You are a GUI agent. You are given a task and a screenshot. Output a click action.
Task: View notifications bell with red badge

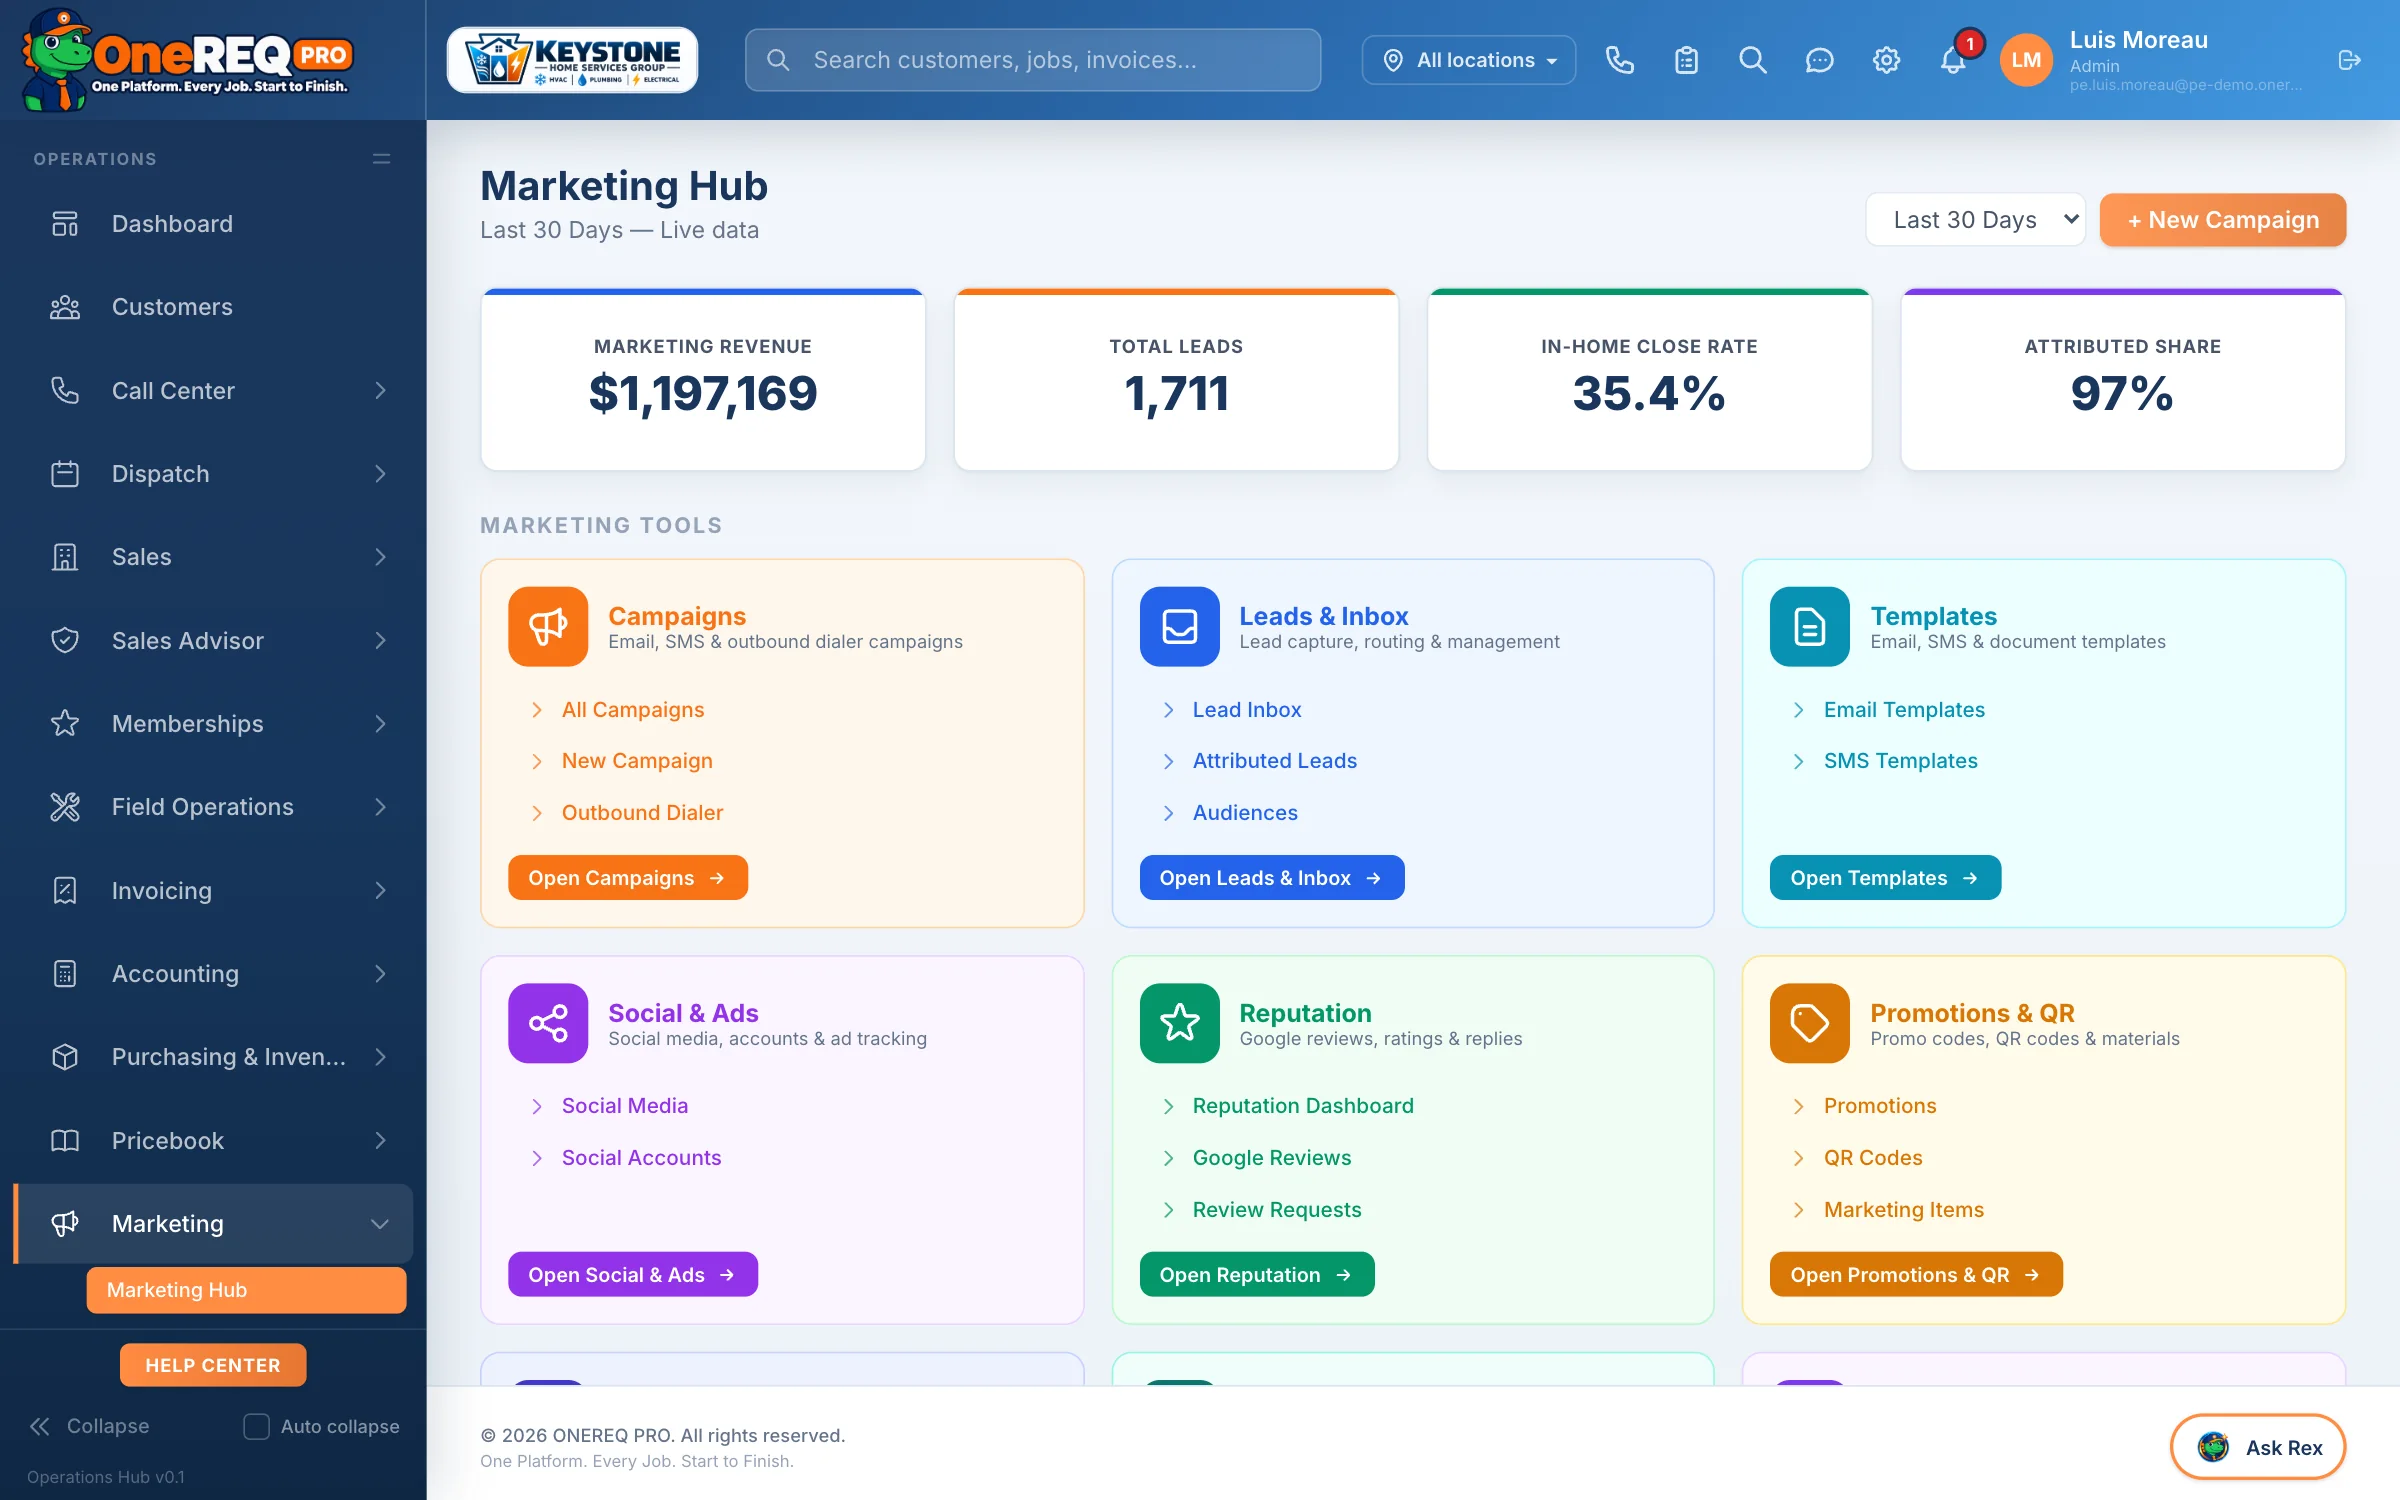[1953, 60]
